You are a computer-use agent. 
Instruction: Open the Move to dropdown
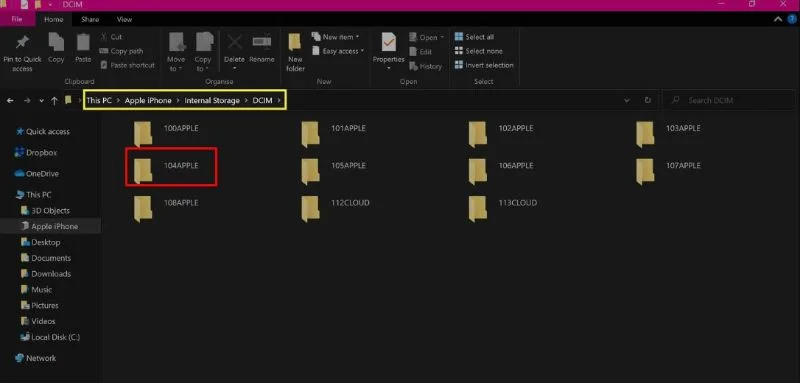[x=176, y=53]
